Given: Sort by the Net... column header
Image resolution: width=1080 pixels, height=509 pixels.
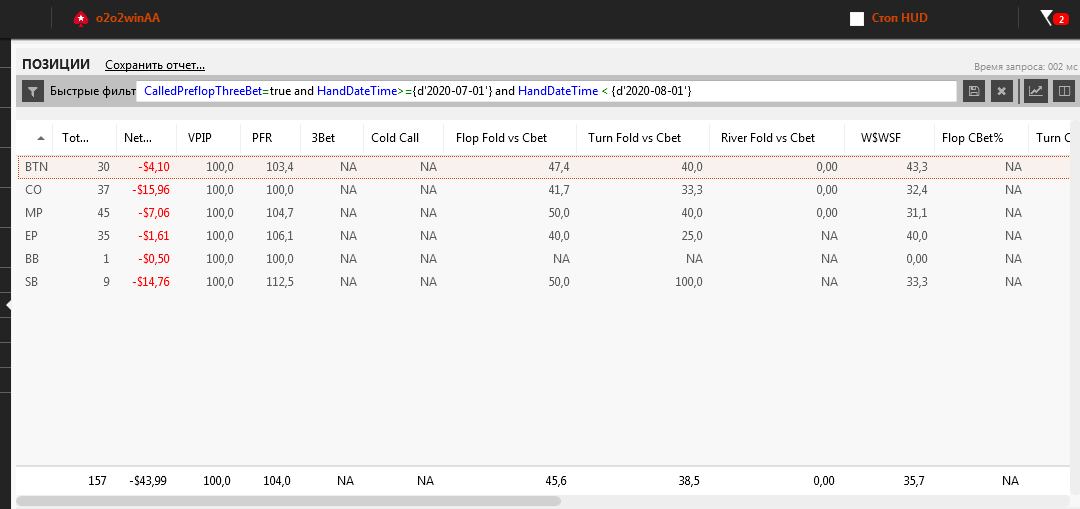Looking at the screenshot, I should [x=145, y=138].
